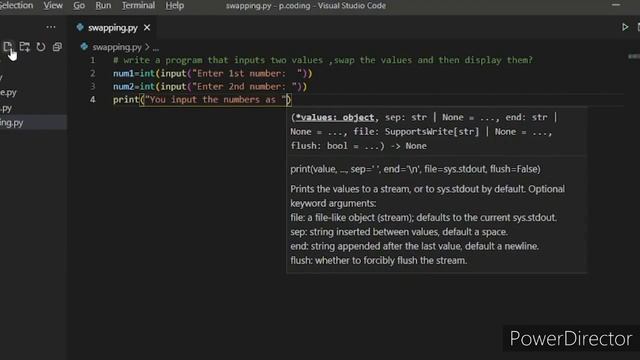The height and width of the screenshot is (360, 640).
Task: Click line number 2 in the gutter
Action: (93, 73)
